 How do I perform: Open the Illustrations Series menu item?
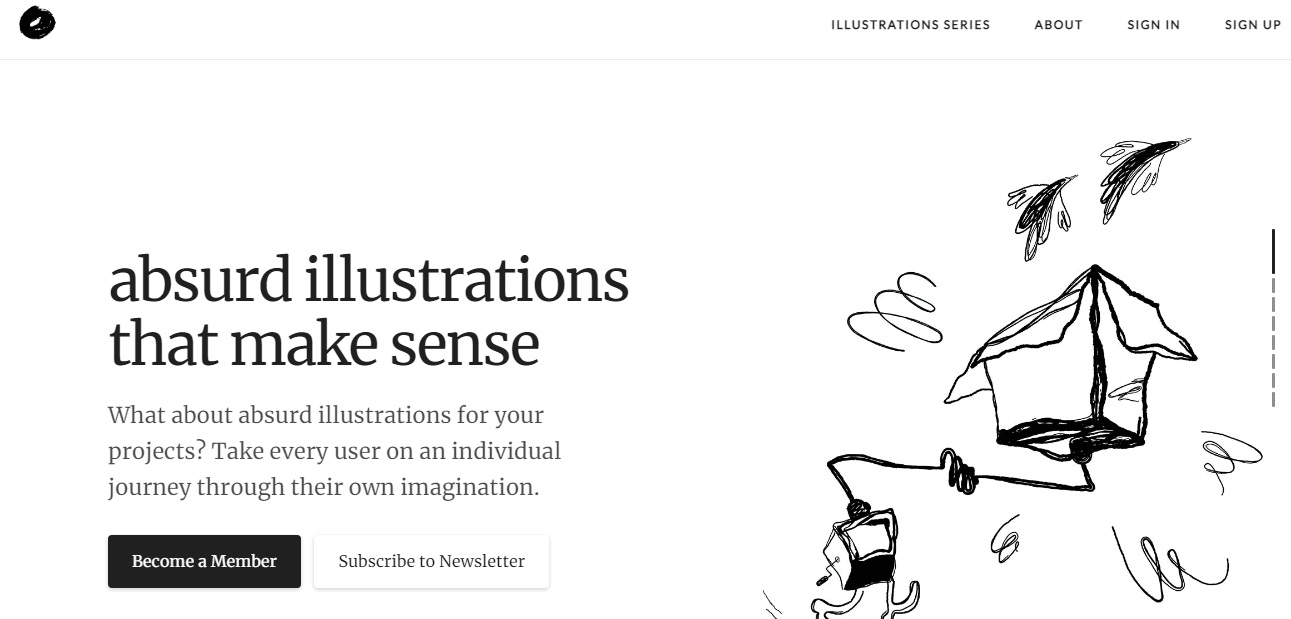click(x=910, y=25)
